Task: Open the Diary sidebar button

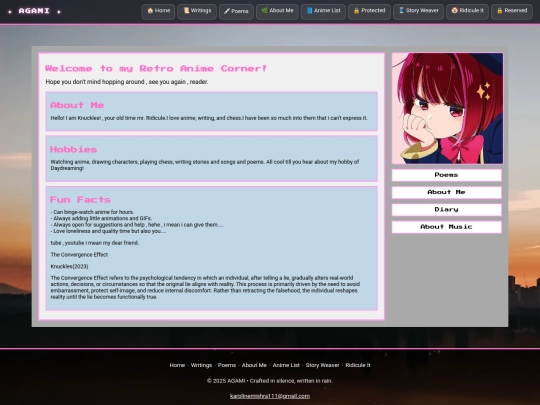Action: pos(447,209)
